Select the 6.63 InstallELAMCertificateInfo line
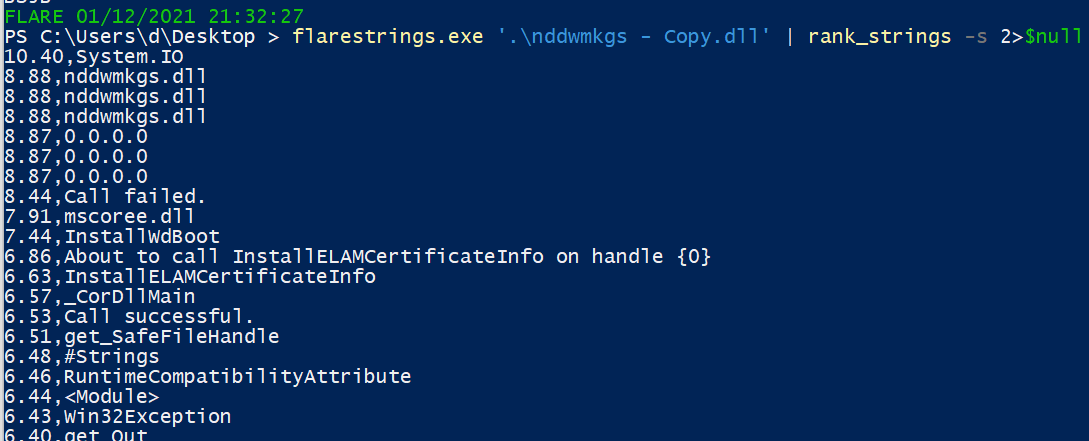The image size is (1089, 441). pyautogui.click(x=190, y=276)
